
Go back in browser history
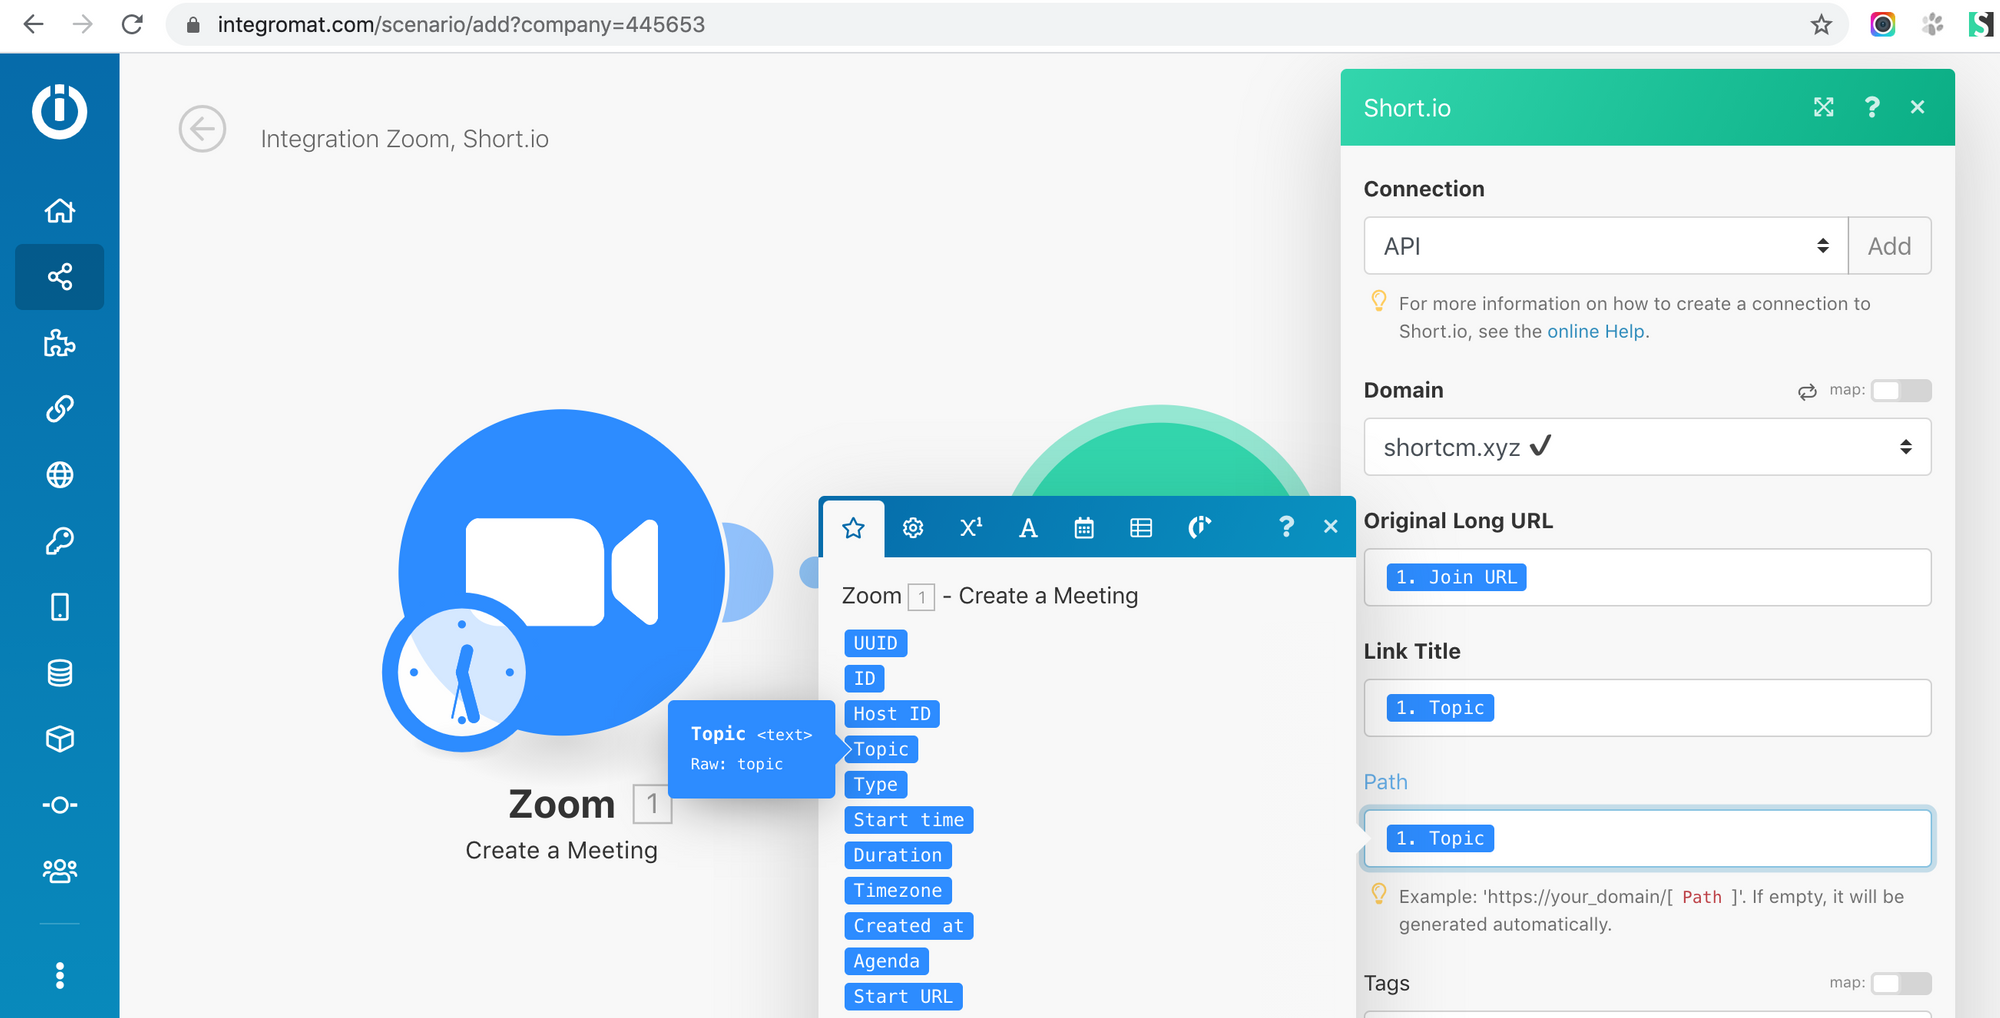[x=33, y=24]
